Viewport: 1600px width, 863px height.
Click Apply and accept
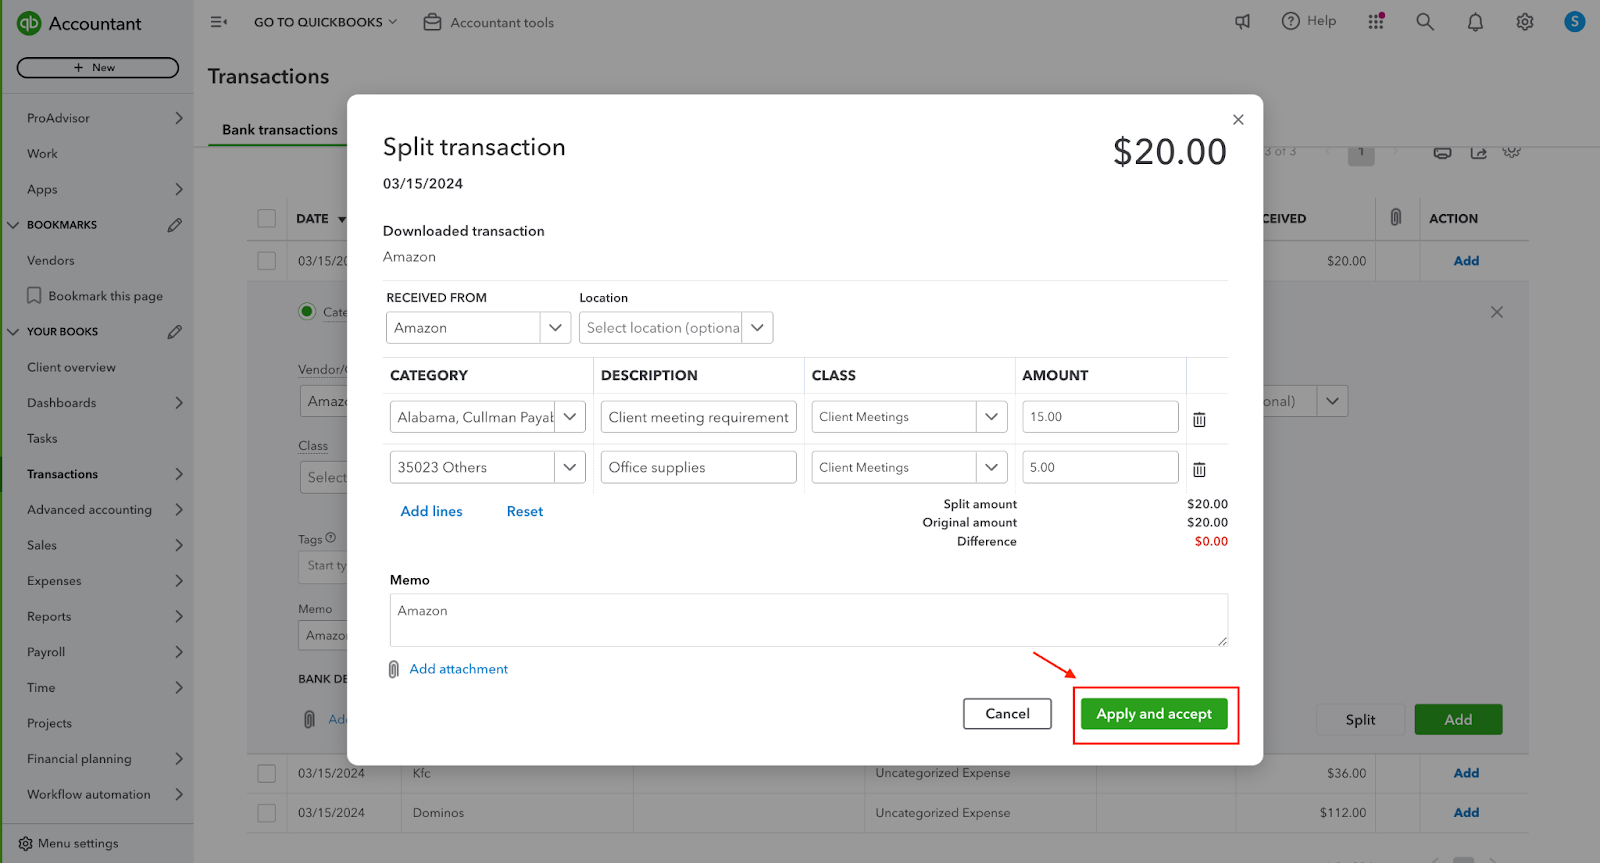pos(1154,714)
